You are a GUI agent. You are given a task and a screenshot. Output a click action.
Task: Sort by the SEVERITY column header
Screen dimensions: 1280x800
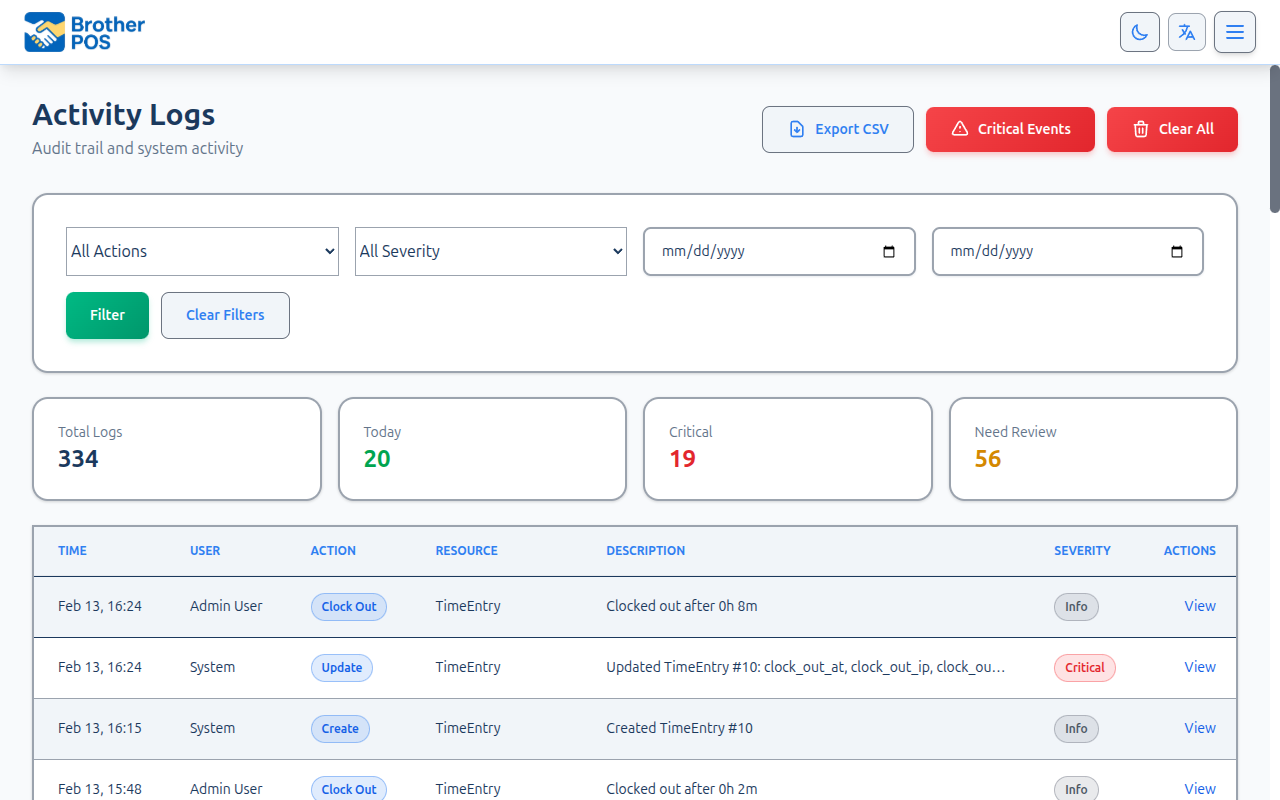click(x=1083, y=550)
